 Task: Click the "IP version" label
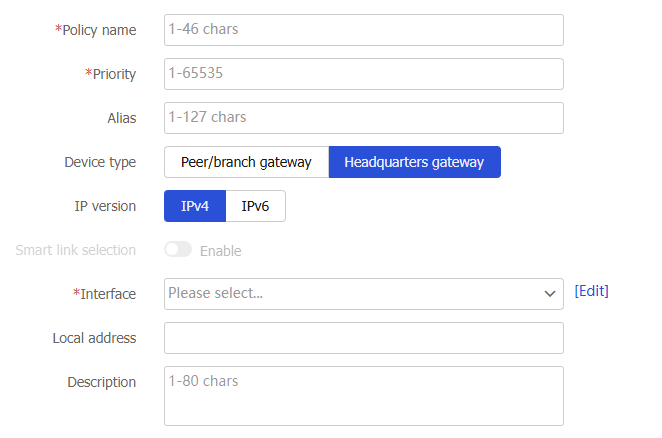tap(105, 206)
